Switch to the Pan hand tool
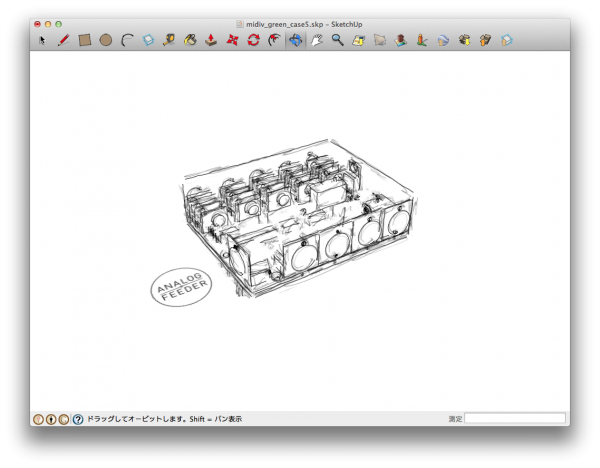Viewport: 600px width, 468px height. click(x=317, y=41)
